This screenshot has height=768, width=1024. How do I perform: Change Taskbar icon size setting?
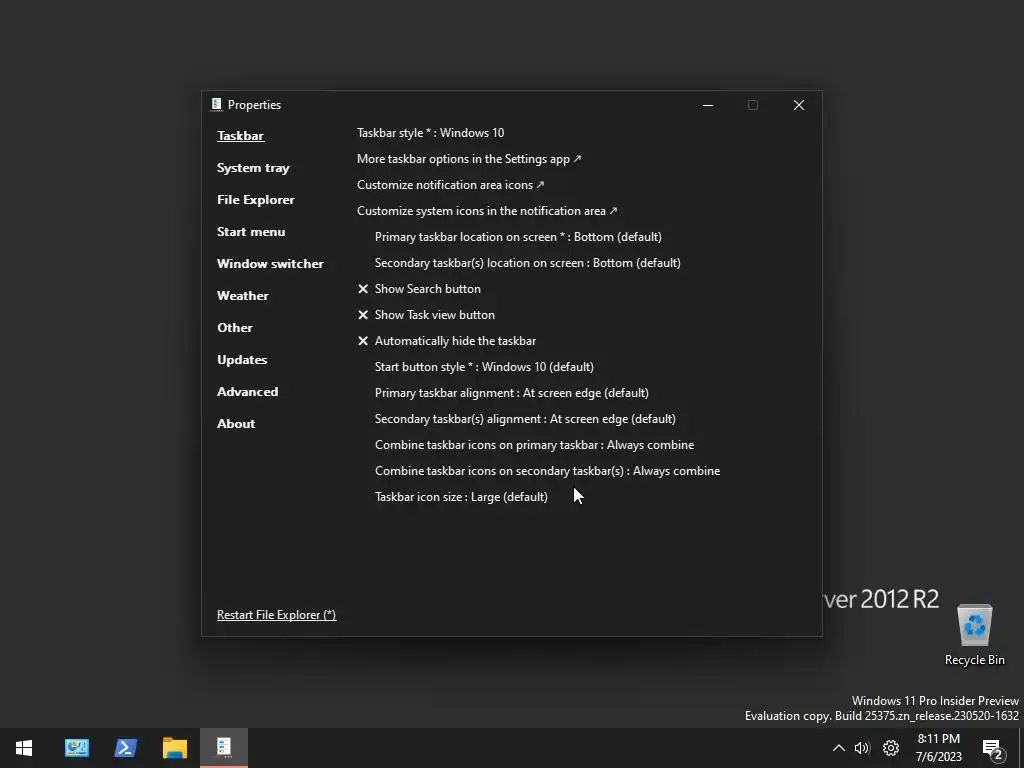point(461,497)
